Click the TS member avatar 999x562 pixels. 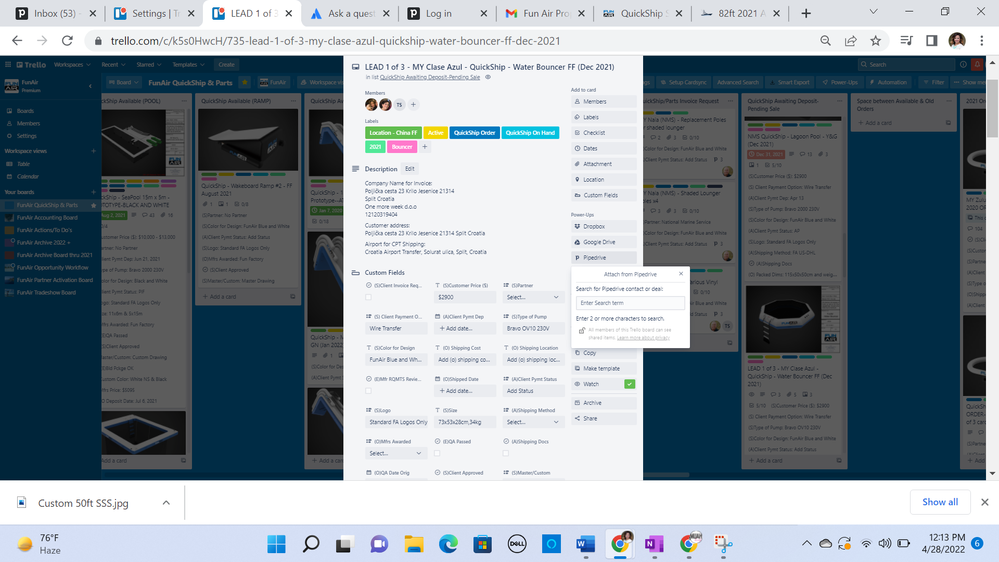[x=399, y=104]
